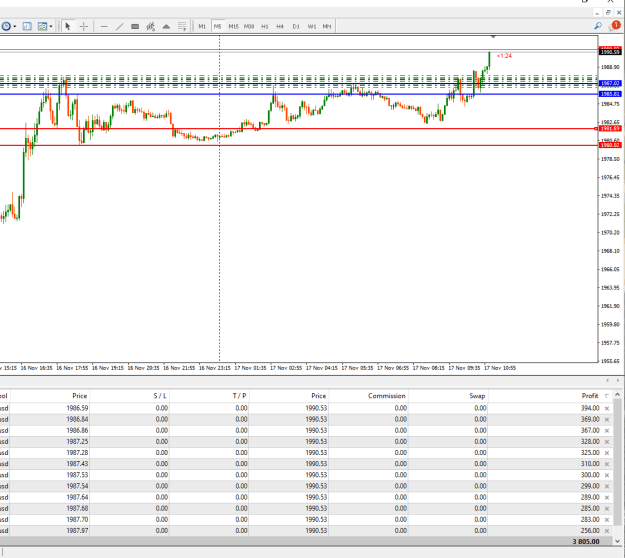The height and width of the screenshot is (558, 625).
Task: Activate the Crosshair tool
Action: click(84, 27)
